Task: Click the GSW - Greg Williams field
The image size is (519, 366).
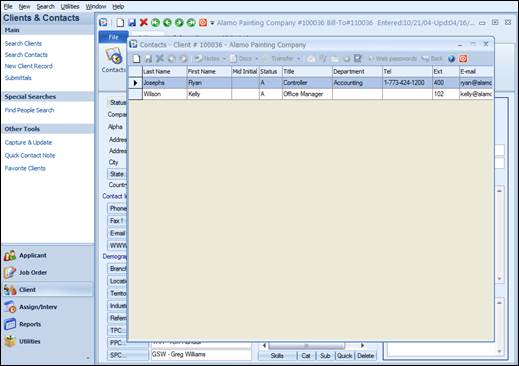Action: 201,355
